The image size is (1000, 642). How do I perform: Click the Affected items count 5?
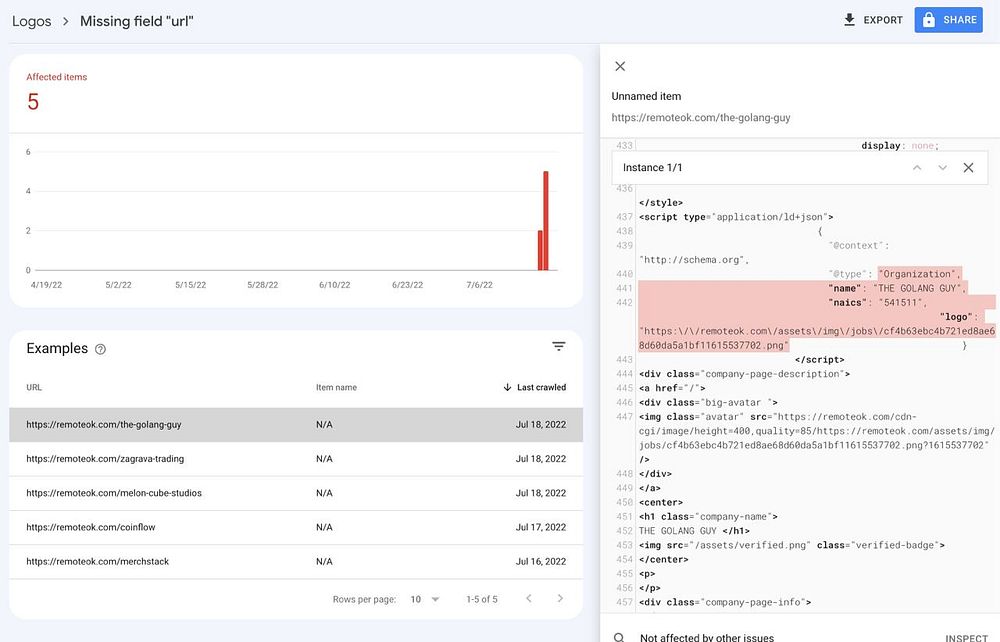click(x=33, y=102)
